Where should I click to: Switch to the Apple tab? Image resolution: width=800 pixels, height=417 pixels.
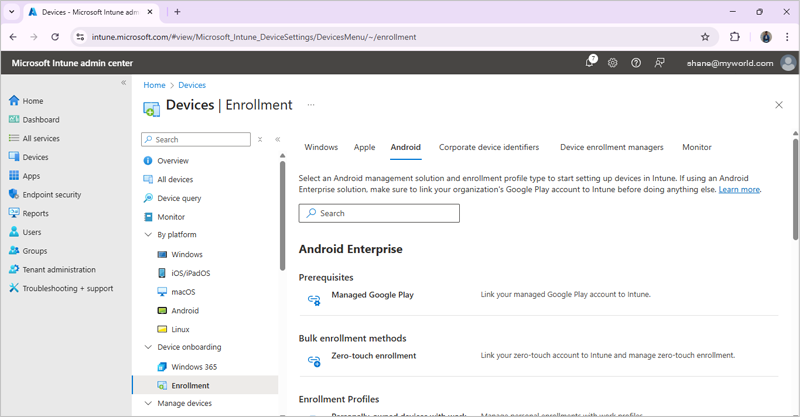364,147
